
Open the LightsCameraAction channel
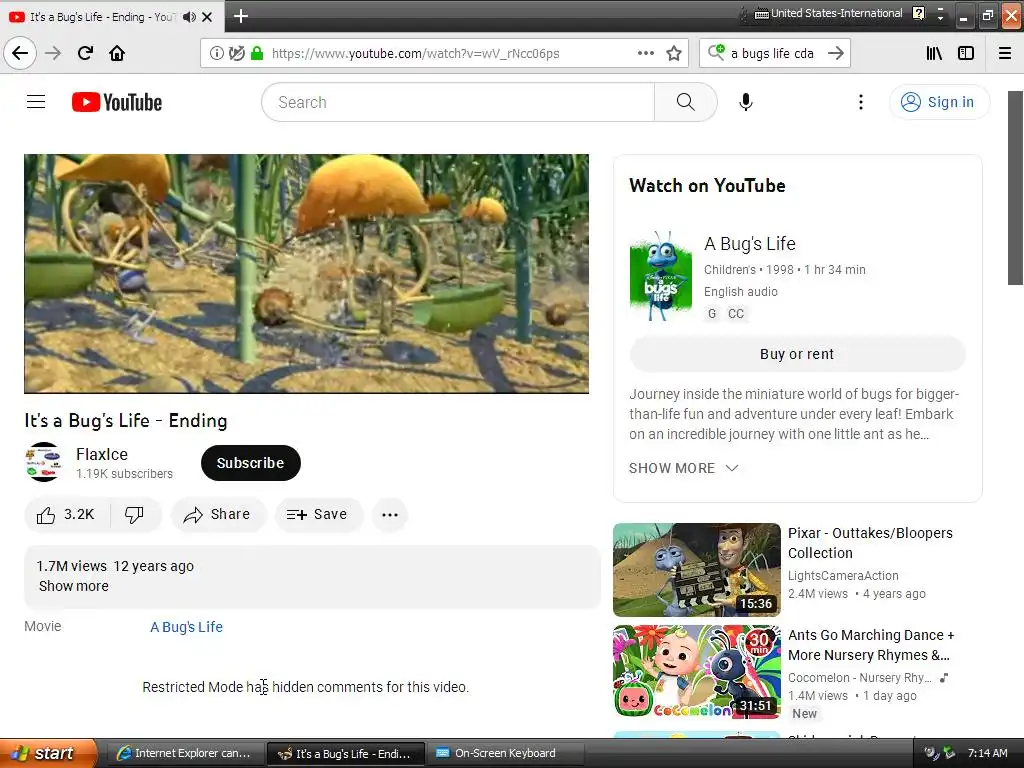tap(843, 575)
